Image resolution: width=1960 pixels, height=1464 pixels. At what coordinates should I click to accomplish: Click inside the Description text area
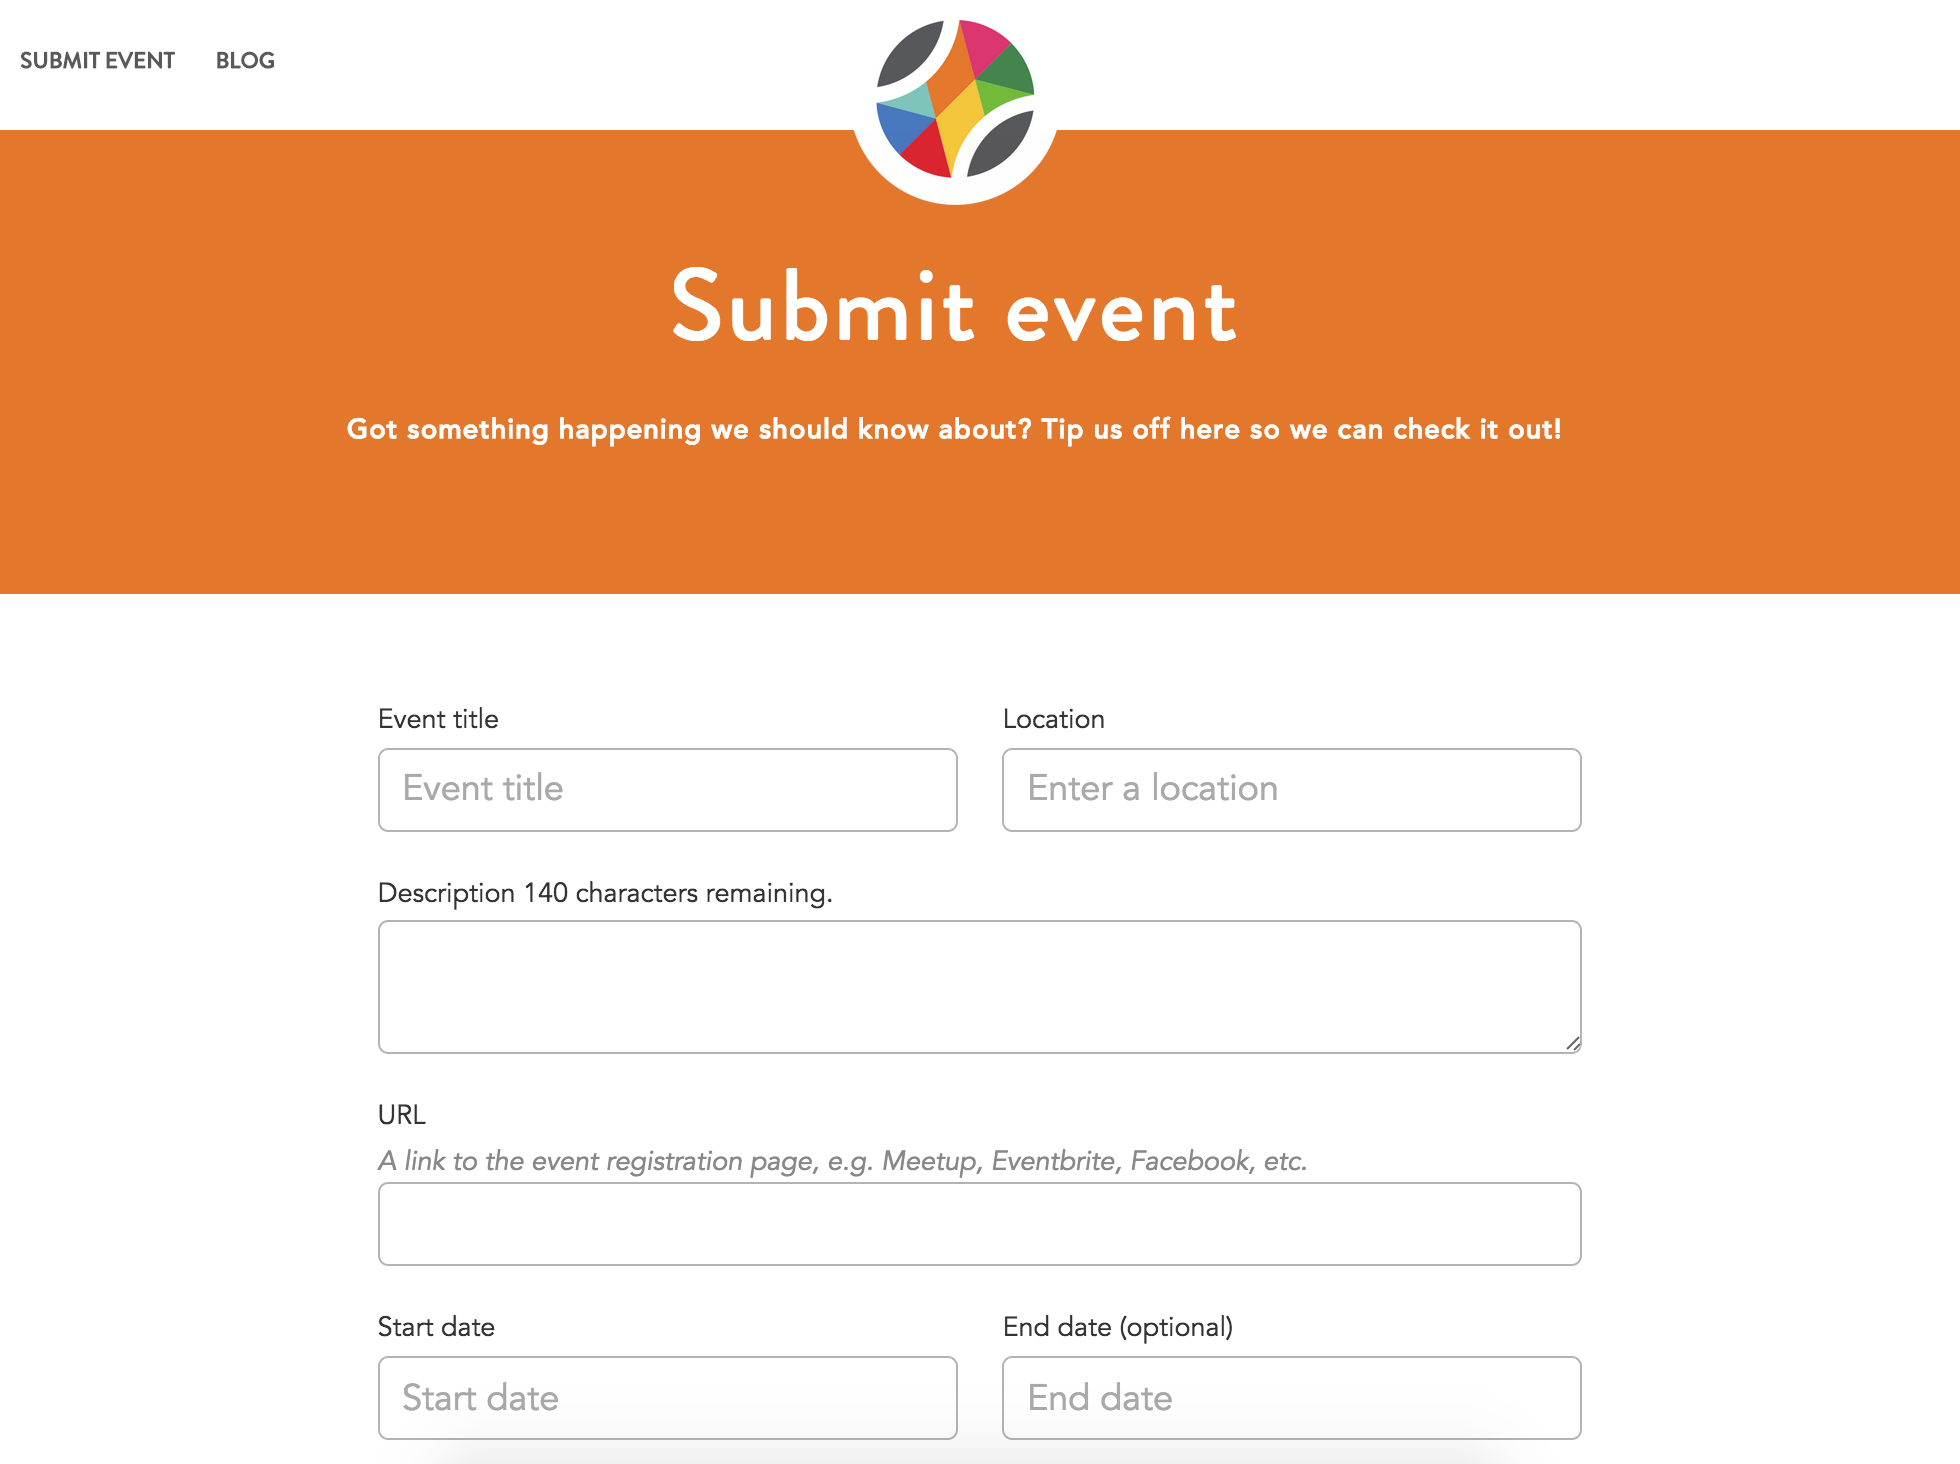[979, 986]
